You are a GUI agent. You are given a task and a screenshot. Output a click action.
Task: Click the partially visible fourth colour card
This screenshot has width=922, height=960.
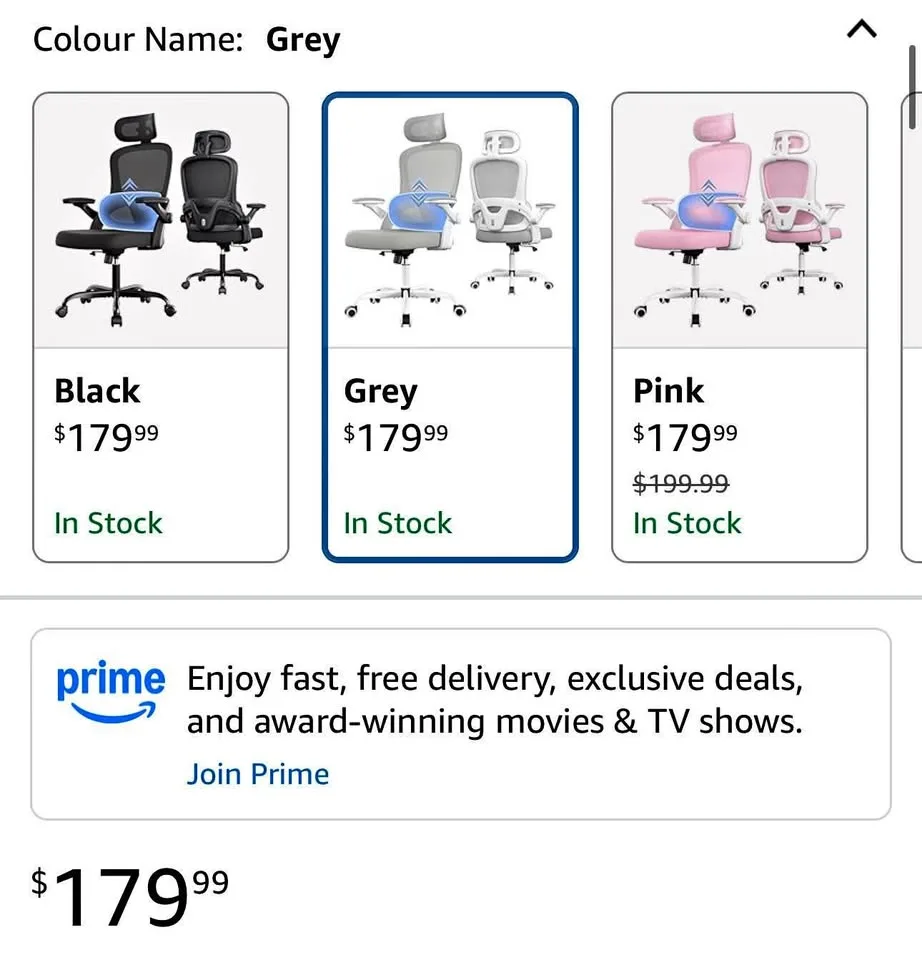tap(912, 328)
